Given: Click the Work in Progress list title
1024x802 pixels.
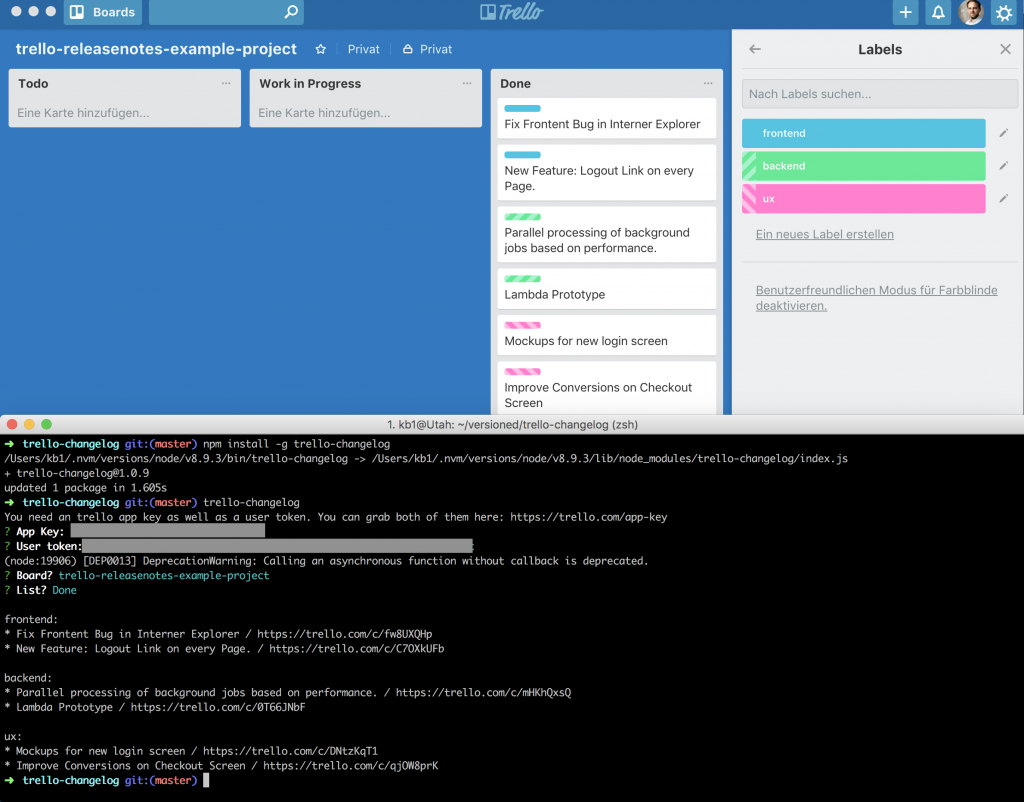Looking at the screenshot, I should coord(310,84).
